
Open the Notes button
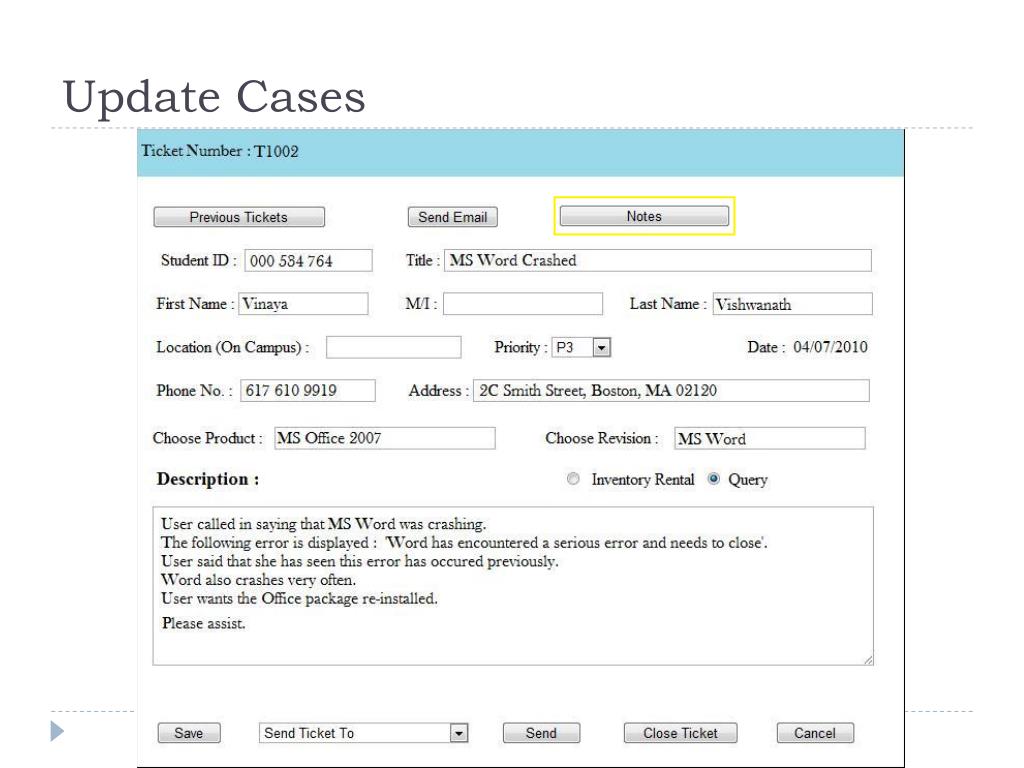tap(644, 216)
